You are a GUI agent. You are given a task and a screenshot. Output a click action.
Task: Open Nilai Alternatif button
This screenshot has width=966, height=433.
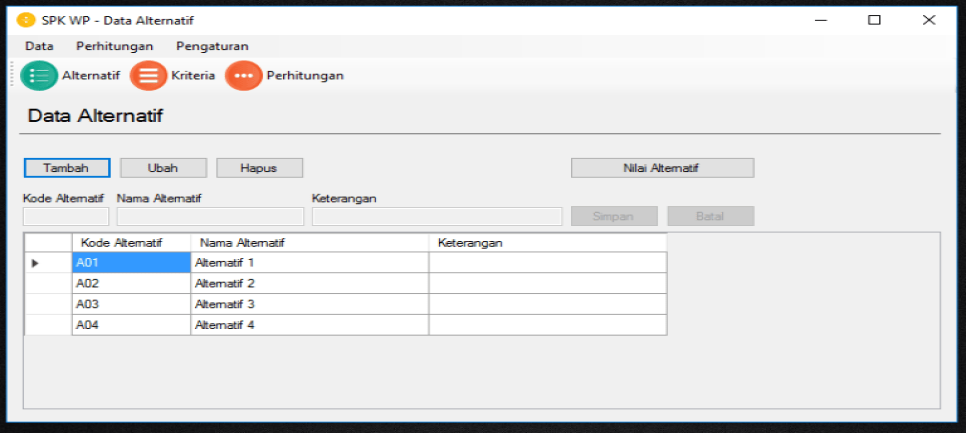point(662,168)
